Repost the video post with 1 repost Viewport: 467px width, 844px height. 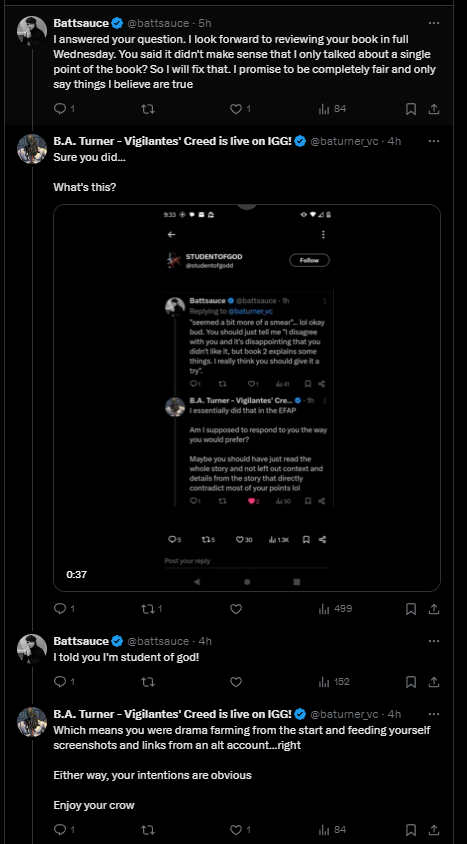151,609
